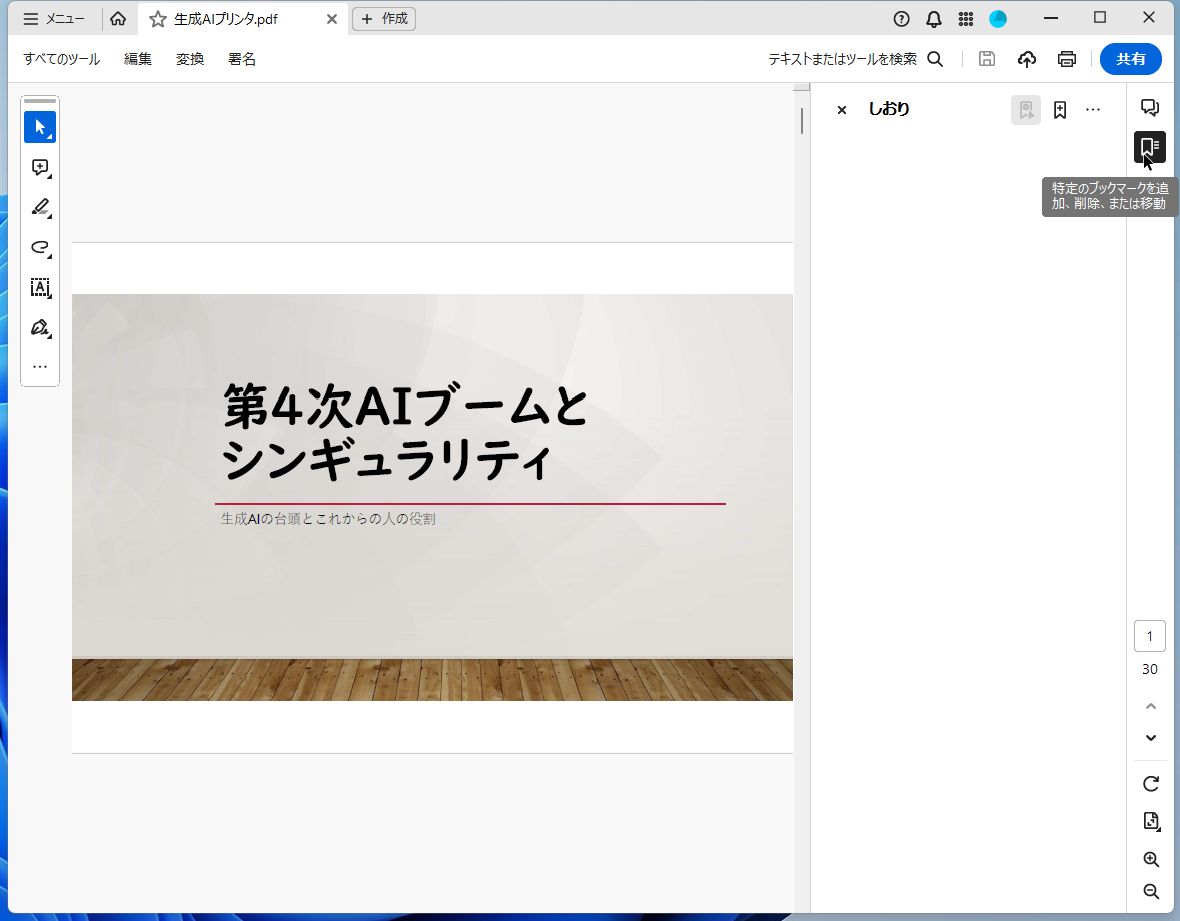Screen dimensions: 1180x921
Task: Choose the freehand drawing tool
Action: click(x=40, y=247)
